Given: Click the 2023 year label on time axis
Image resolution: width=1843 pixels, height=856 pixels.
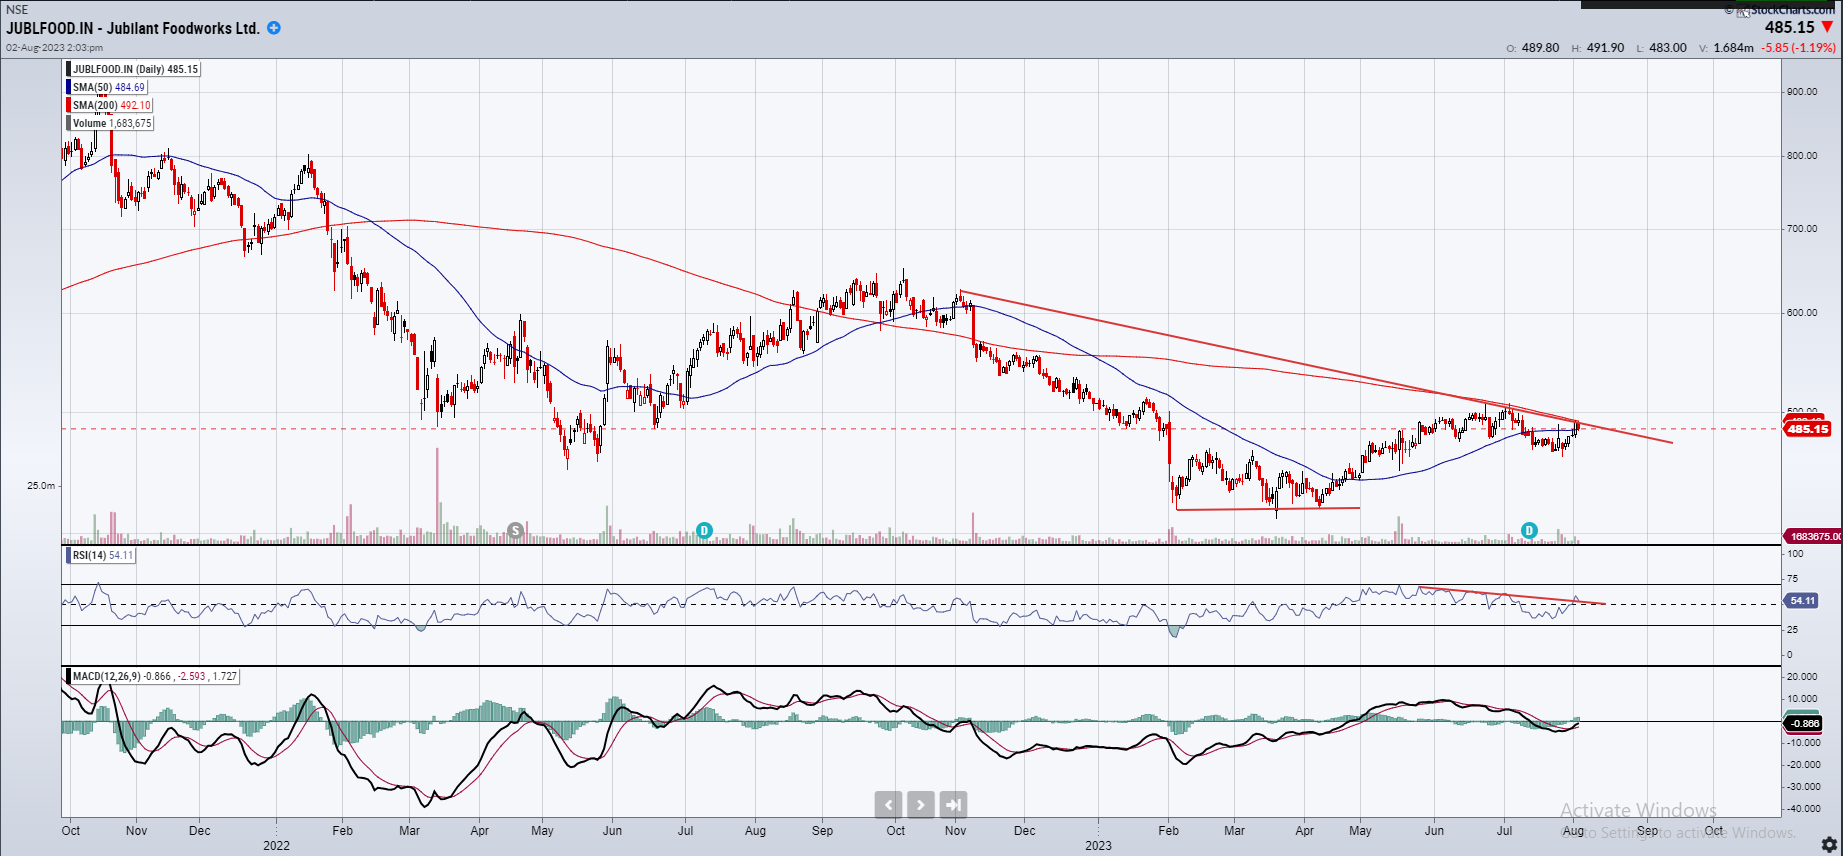Looking at the screenshot, I should click(1098, 845).
